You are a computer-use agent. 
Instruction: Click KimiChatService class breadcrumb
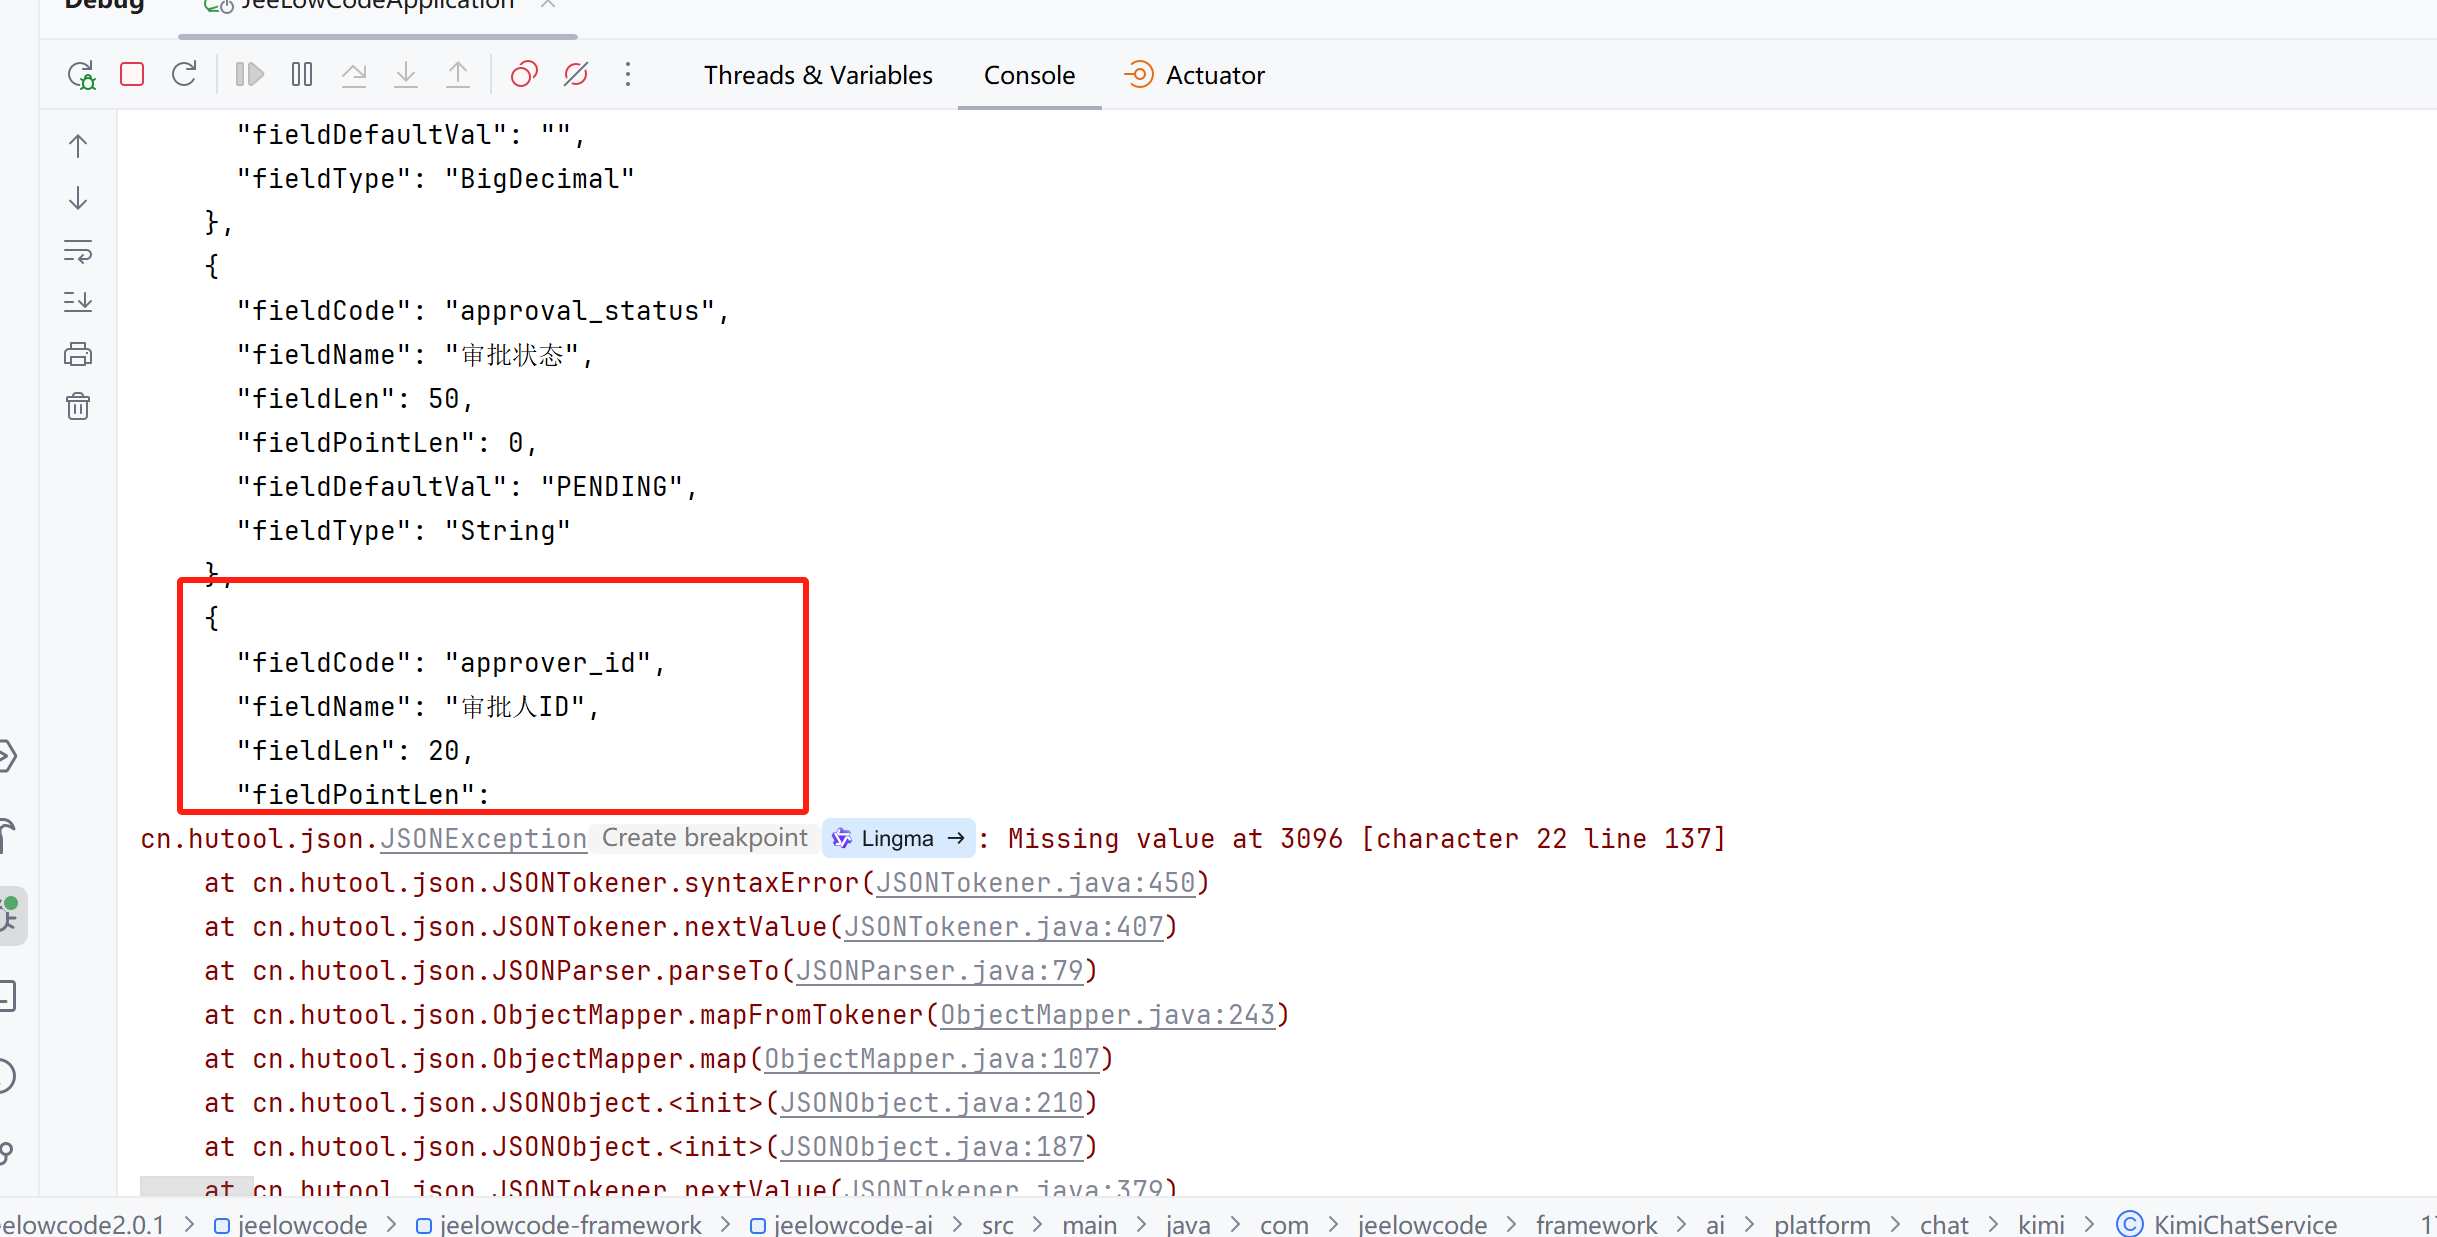[x=2227, y=1224]
